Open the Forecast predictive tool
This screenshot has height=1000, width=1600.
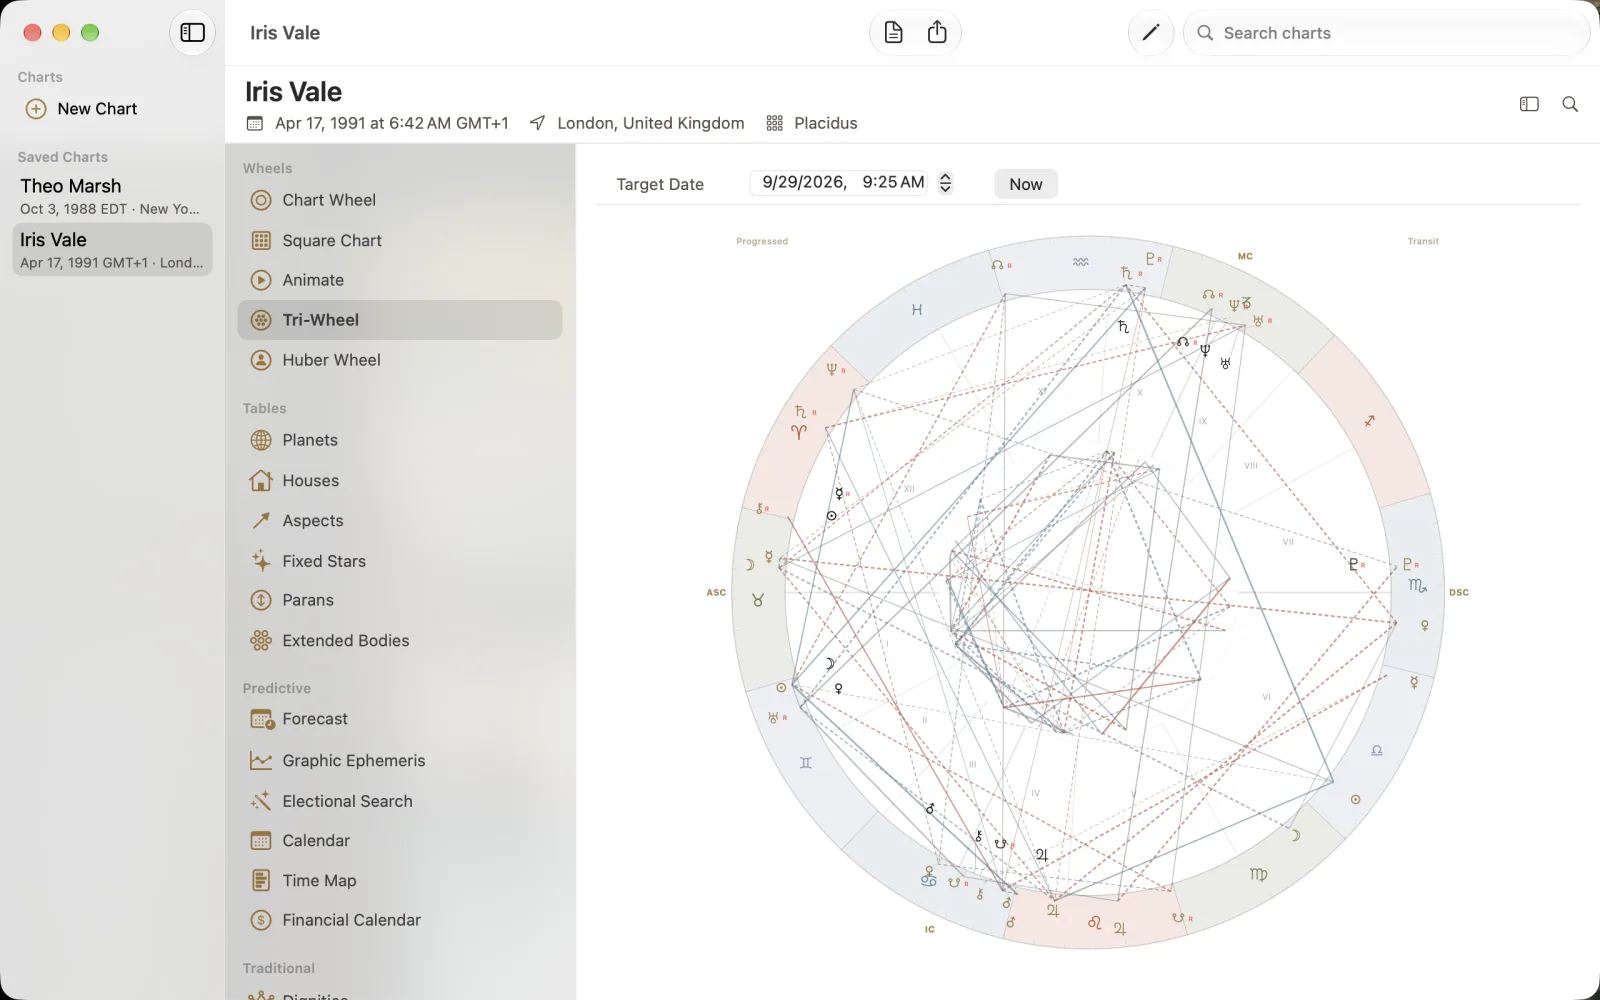pos(400,719)
